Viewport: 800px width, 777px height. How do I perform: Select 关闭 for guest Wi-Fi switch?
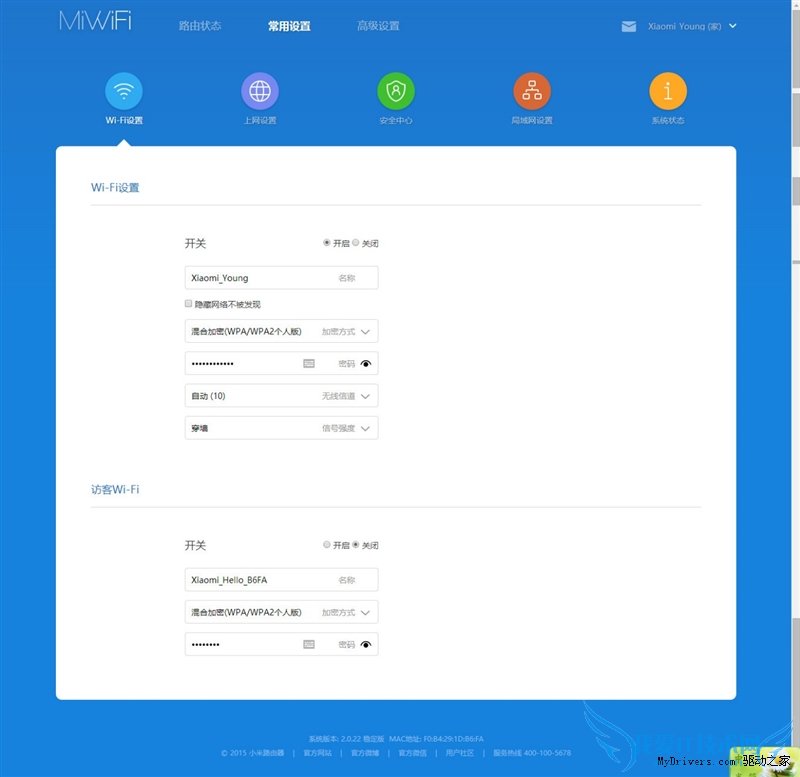click(356, 545)
